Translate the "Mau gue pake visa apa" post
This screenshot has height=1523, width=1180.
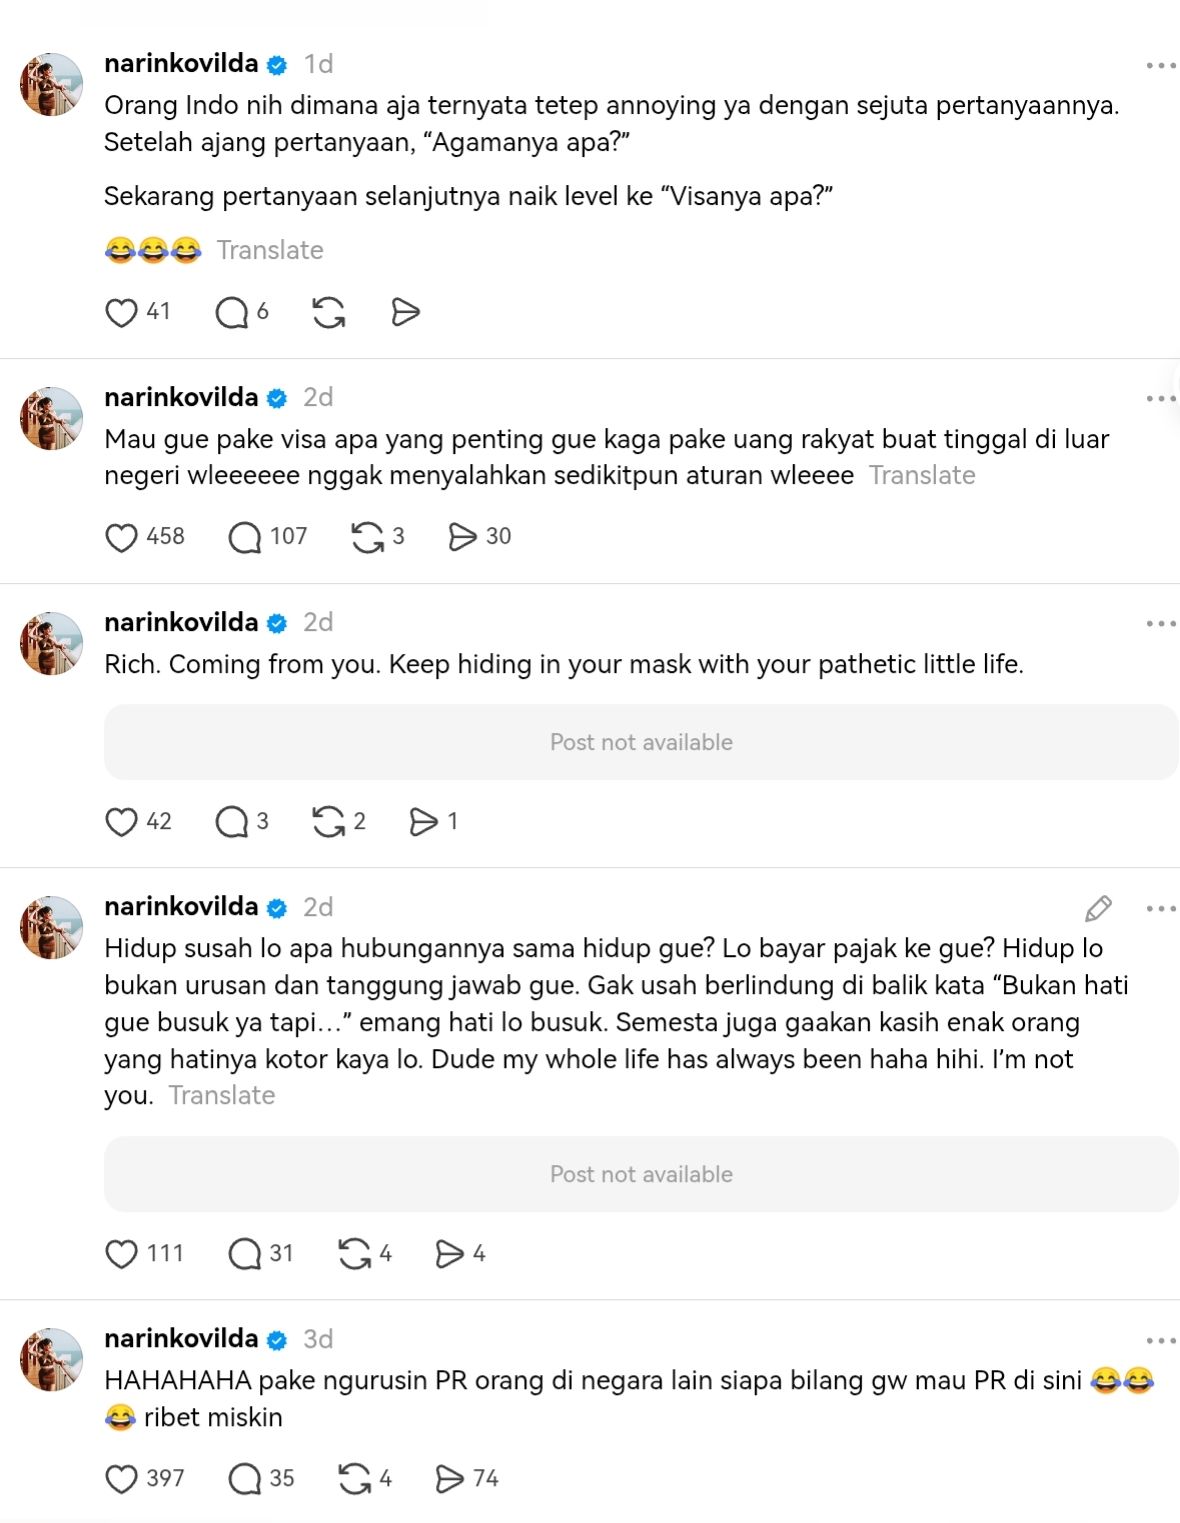pyautogui.click(x=922, y=475)
